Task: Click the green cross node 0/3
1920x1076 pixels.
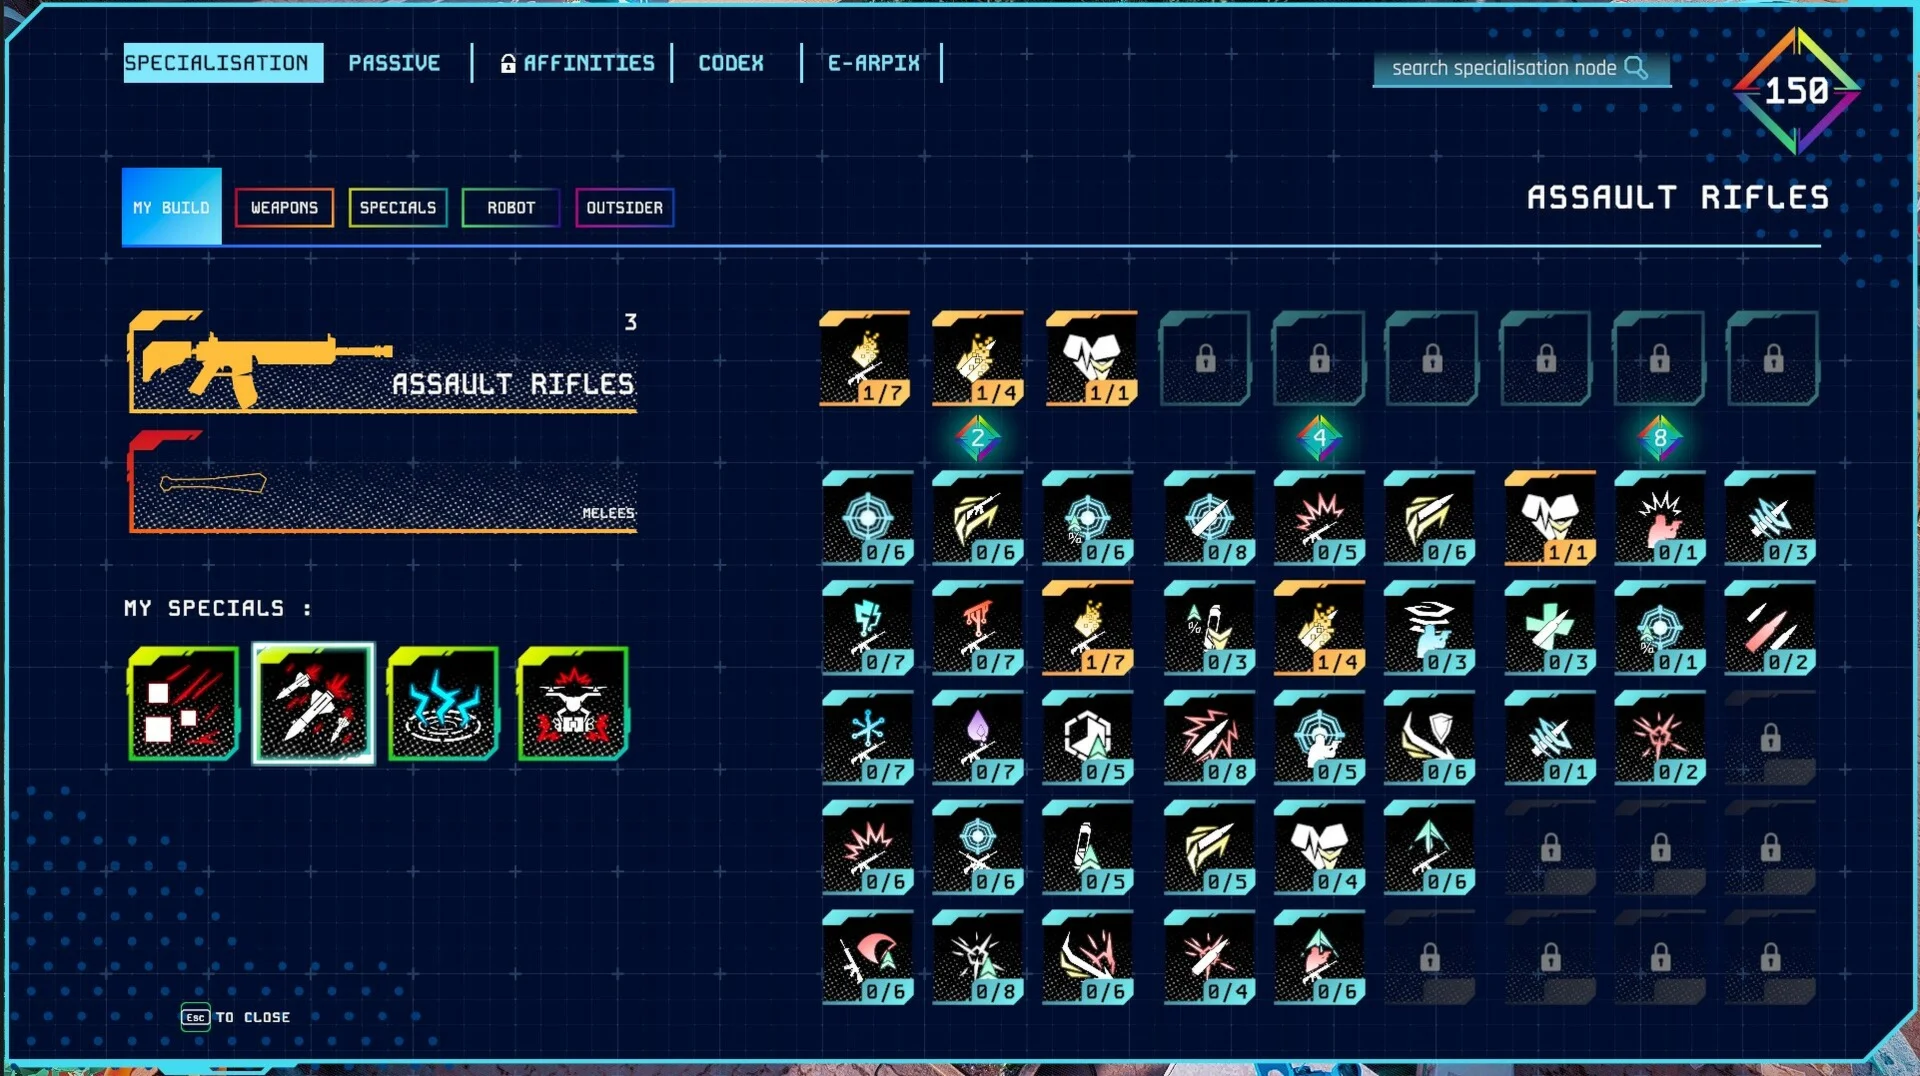Action: click(x=1549, y=628)
